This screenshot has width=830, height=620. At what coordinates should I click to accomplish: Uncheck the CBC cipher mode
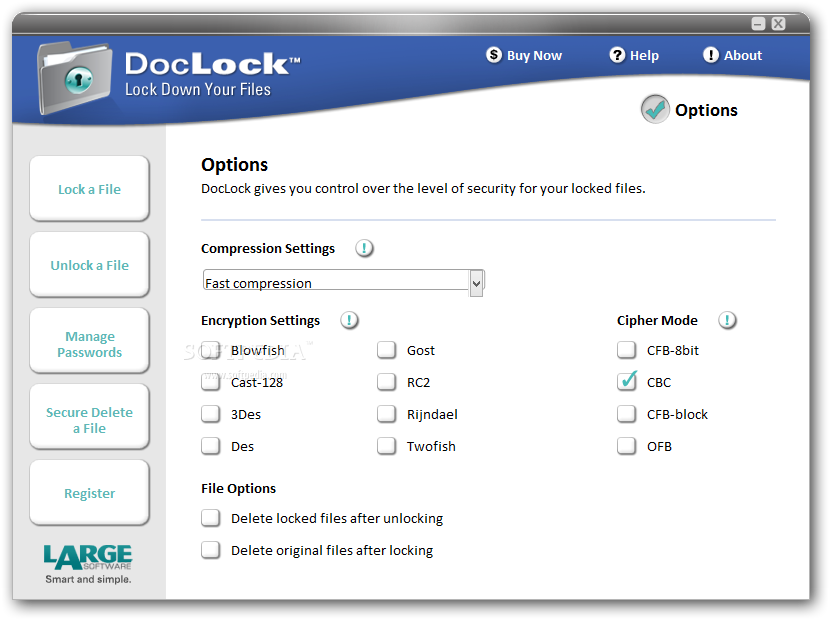(x=627, y=382)
